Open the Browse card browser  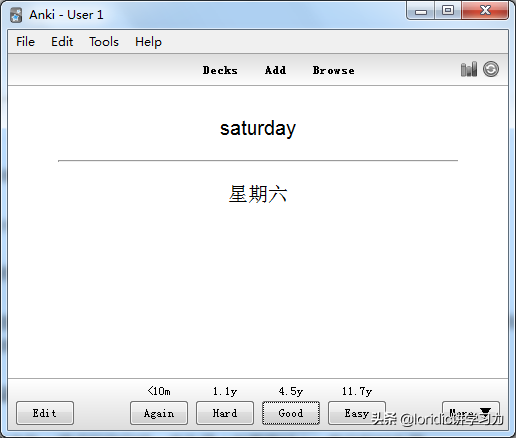[333, 70]
